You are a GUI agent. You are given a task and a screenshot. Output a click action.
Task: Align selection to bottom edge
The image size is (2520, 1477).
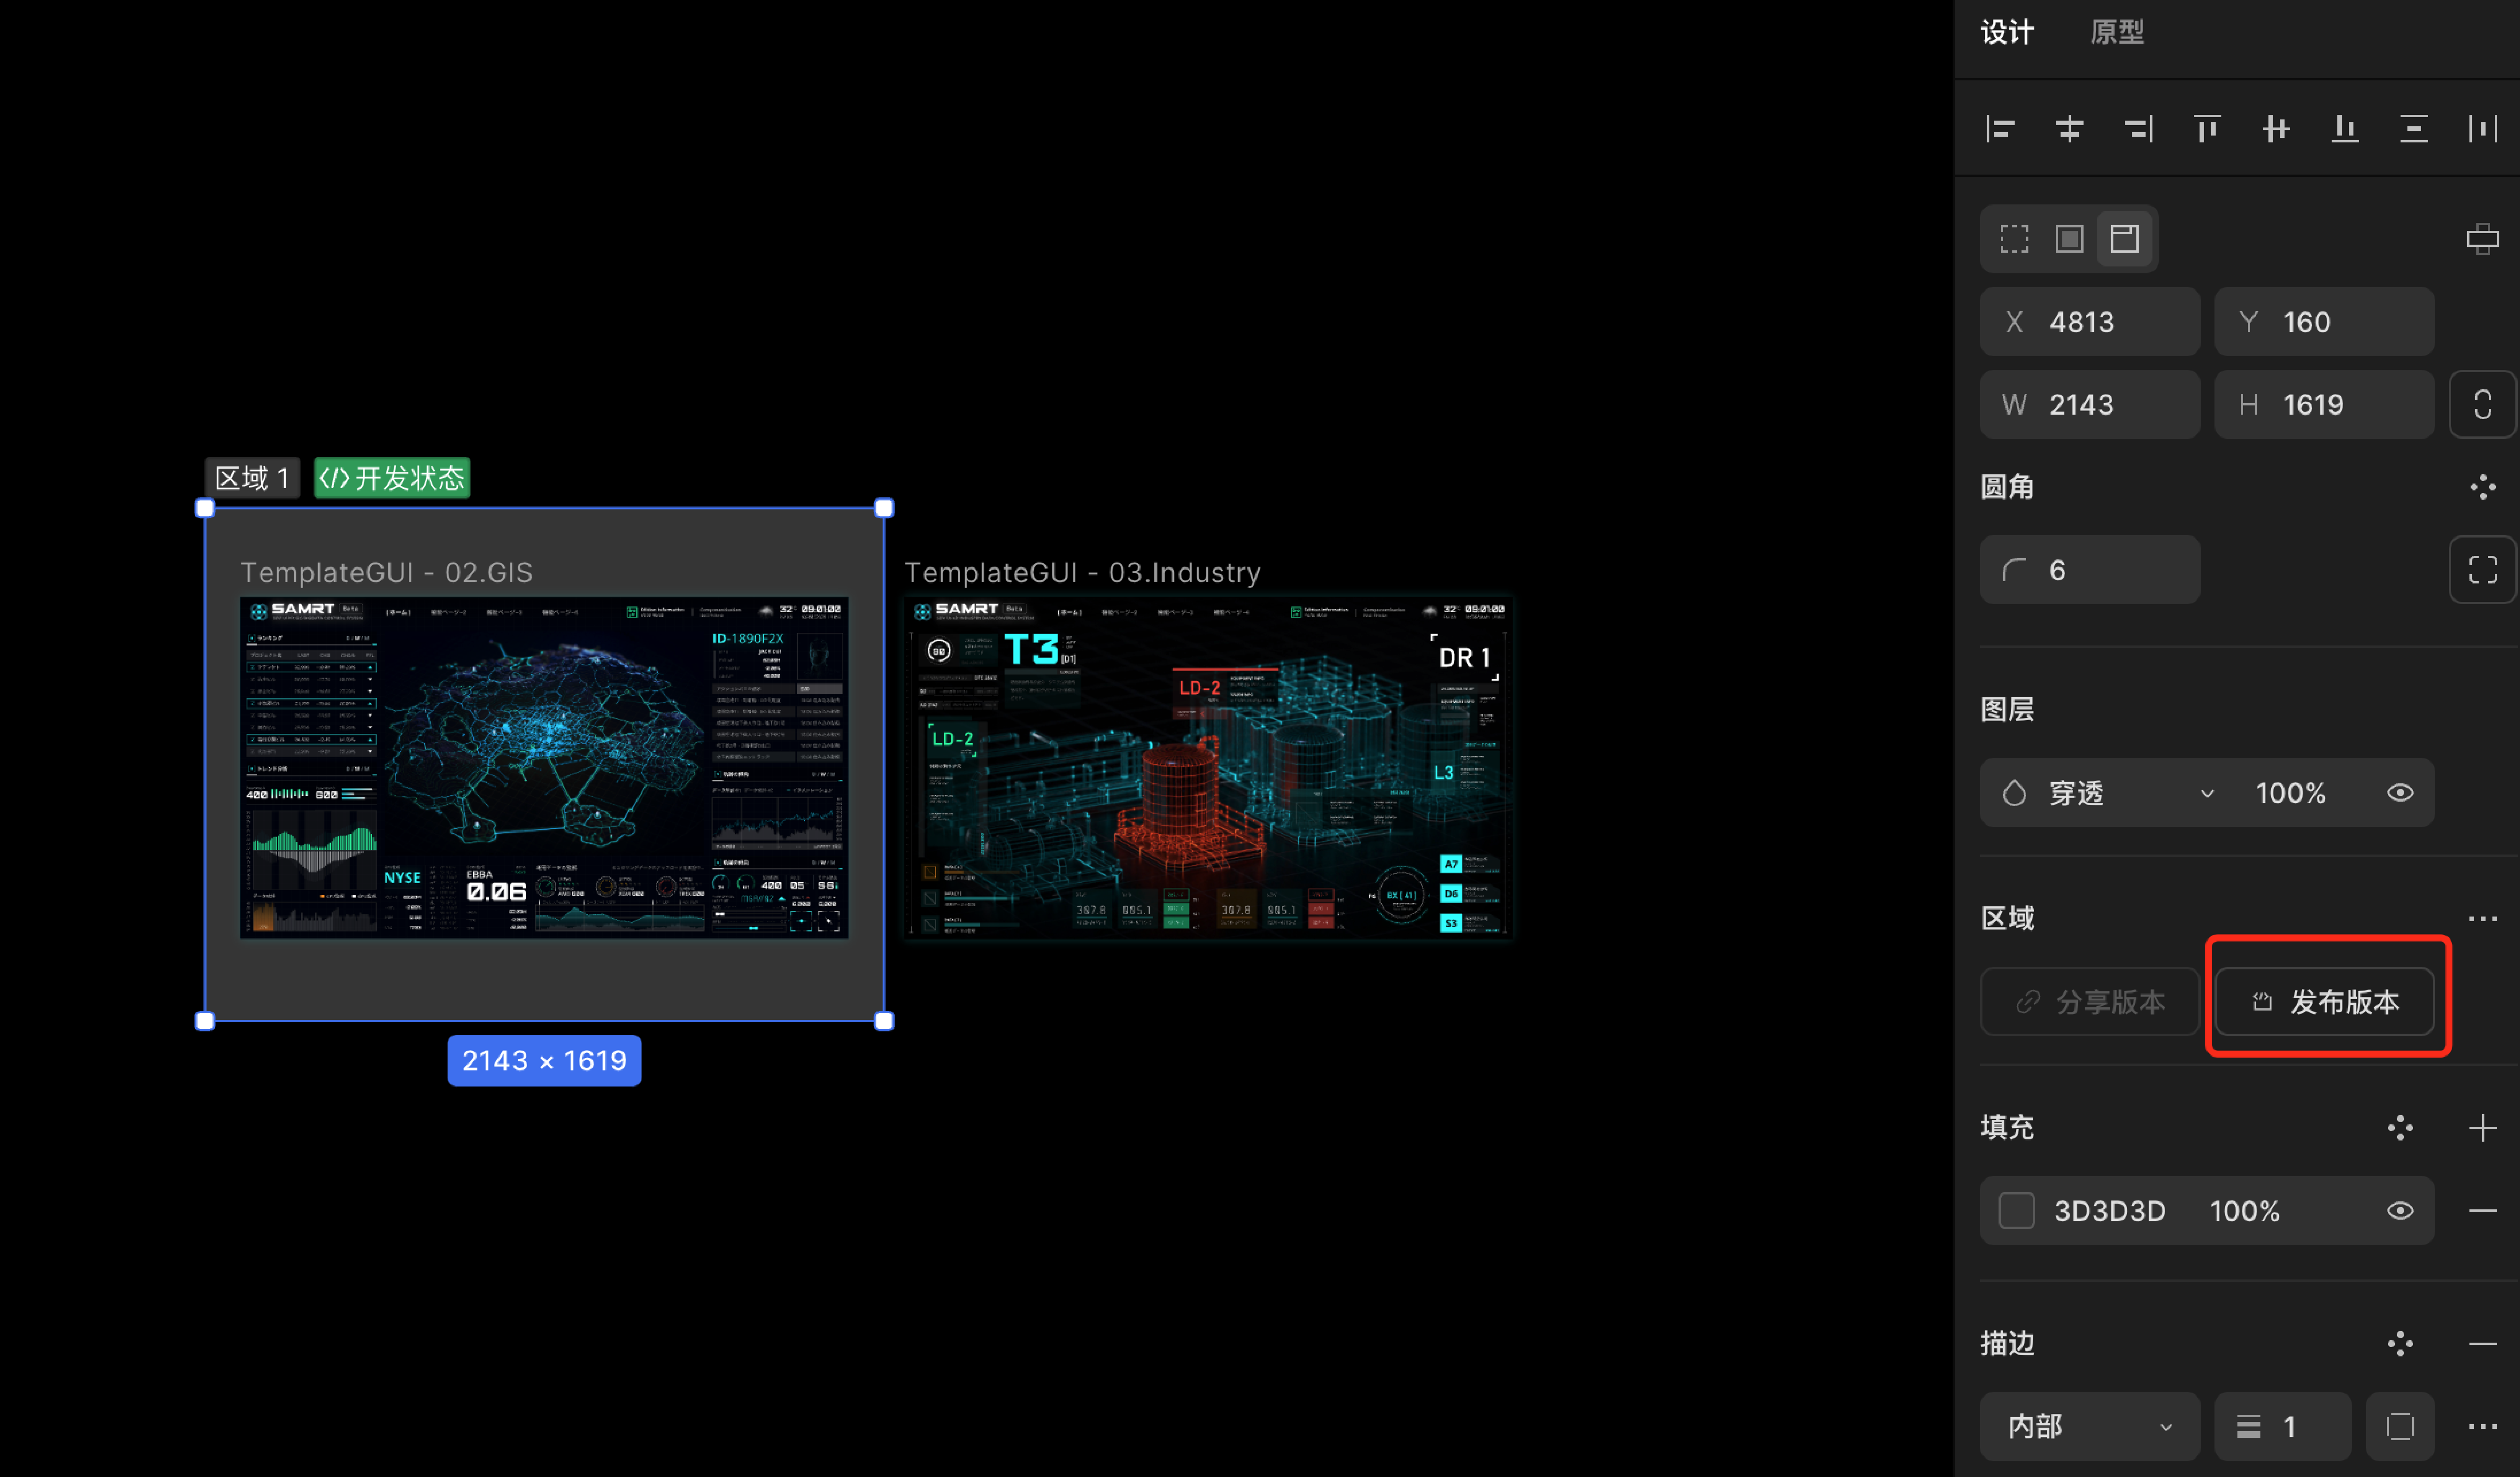coord(2345,129)
